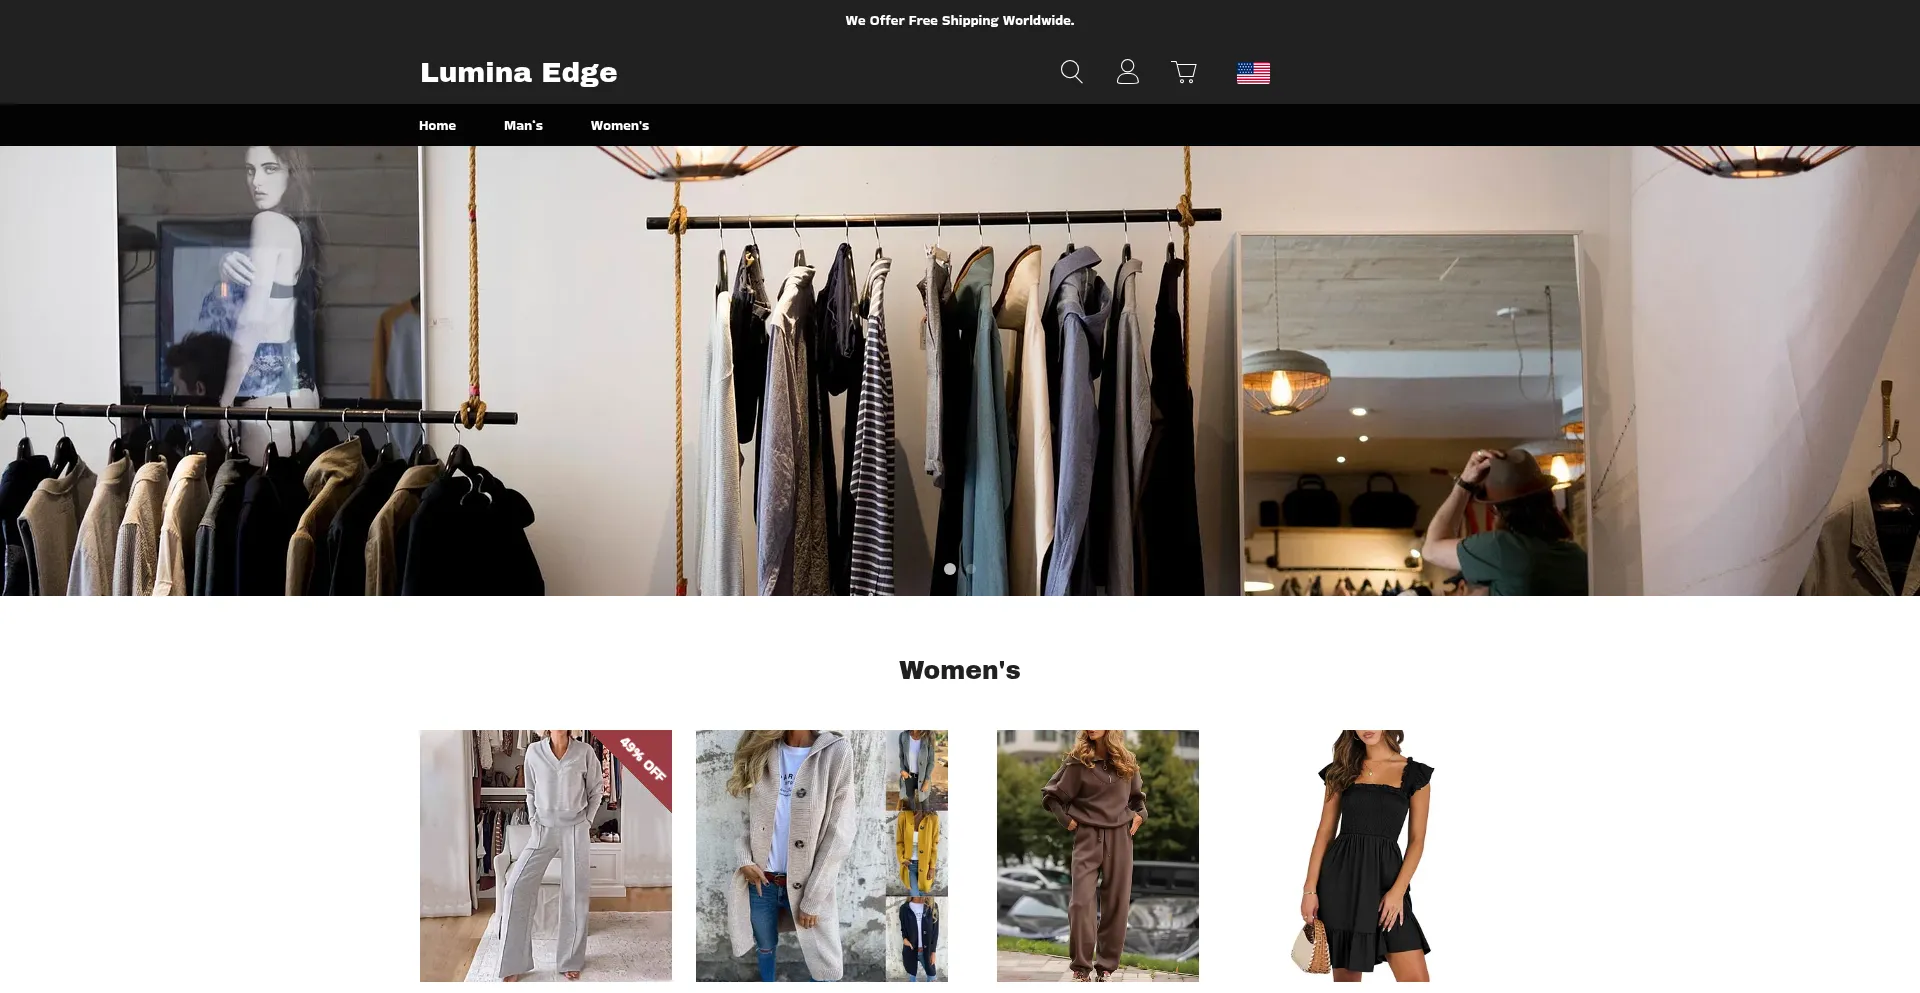Click the user account icon
1920x993 pixels.
[x=1127, y=72]
